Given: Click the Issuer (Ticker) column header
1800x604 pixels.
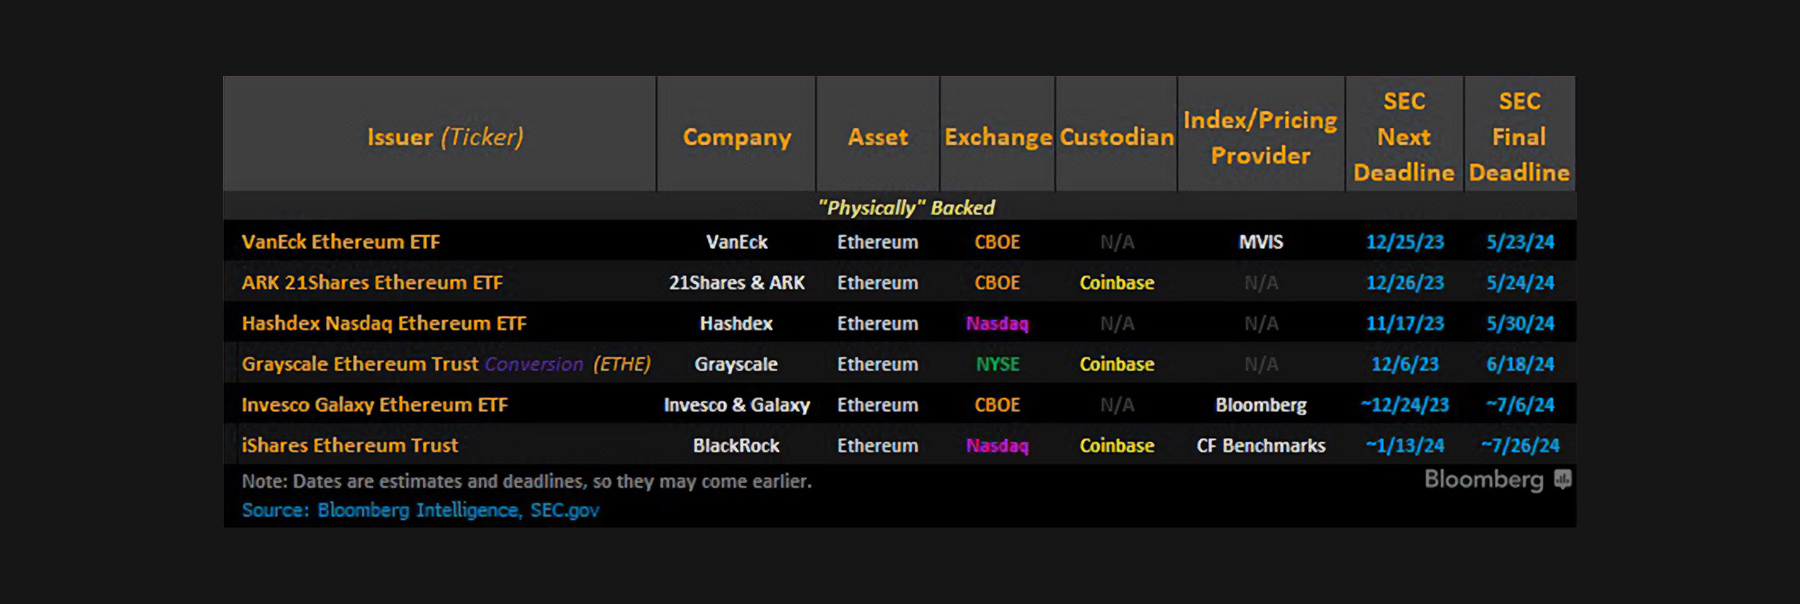Looking at the screenshot, I should click(x=445, y=137).
